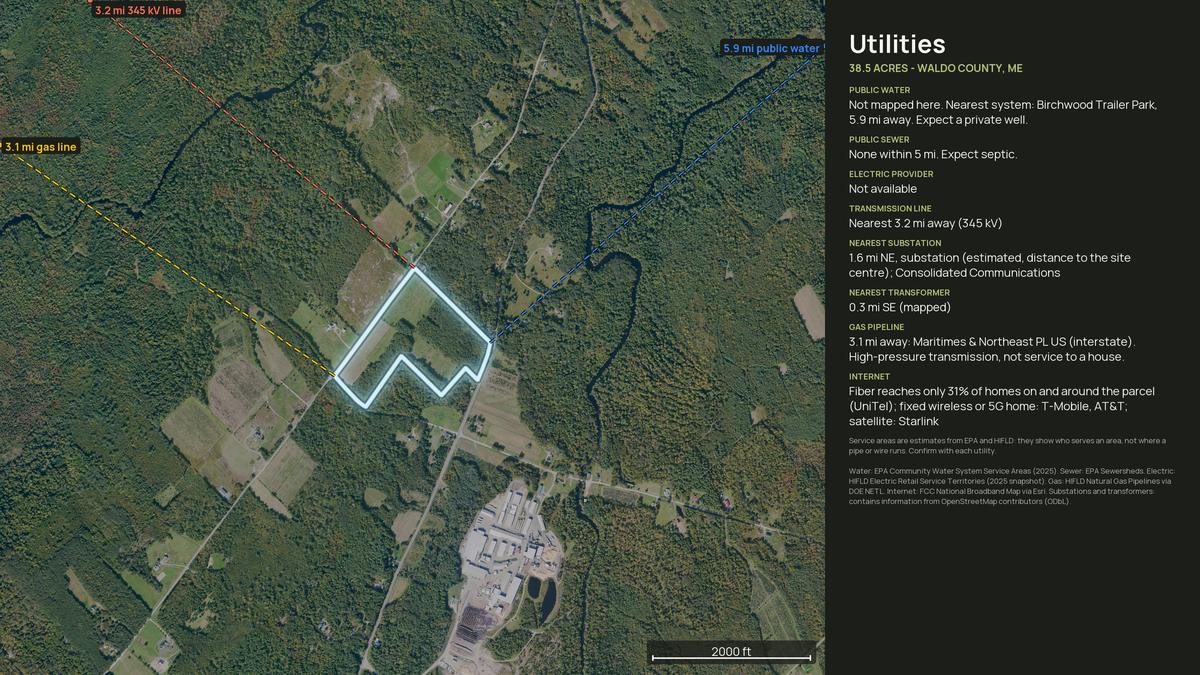Image resolution: width=1200 pixels, height=675 pixels.
Task: Click the Maritimes & Northeast PL pipeline description
Action: (992, 349)
